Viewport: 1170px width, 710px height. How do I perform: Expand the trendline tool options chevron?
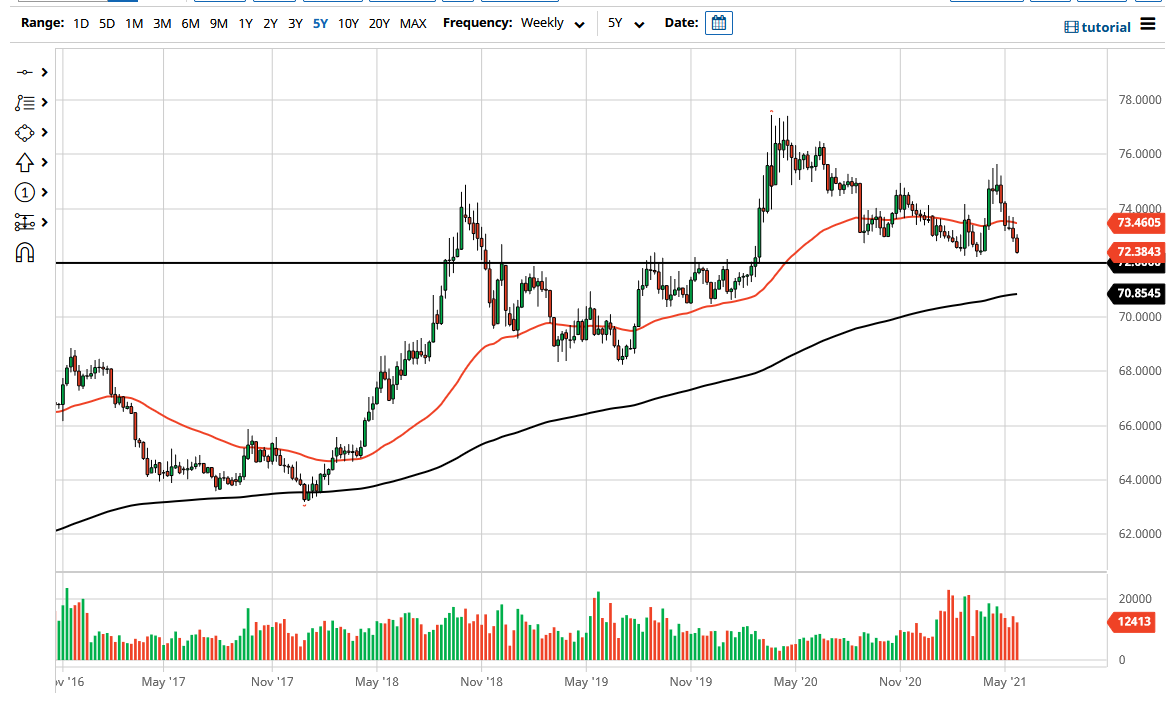[44, 72]
